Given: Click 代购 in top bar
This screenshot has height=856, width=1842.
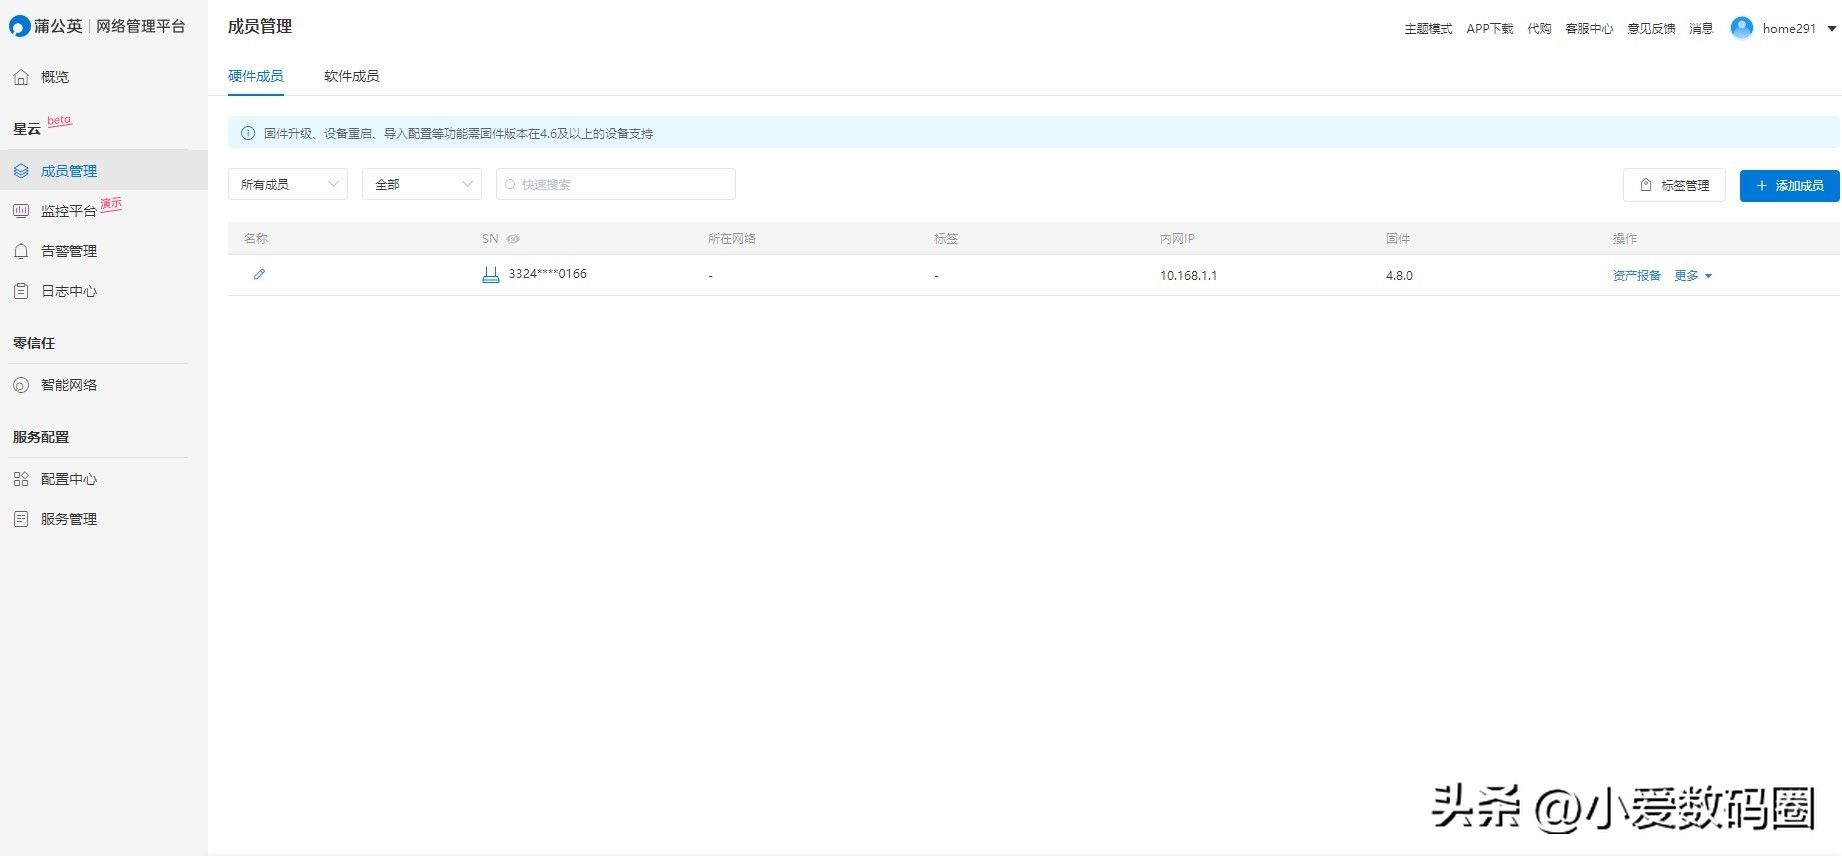Looking at the screenshot, I should pyautogui.click(x=1539, y=29).
